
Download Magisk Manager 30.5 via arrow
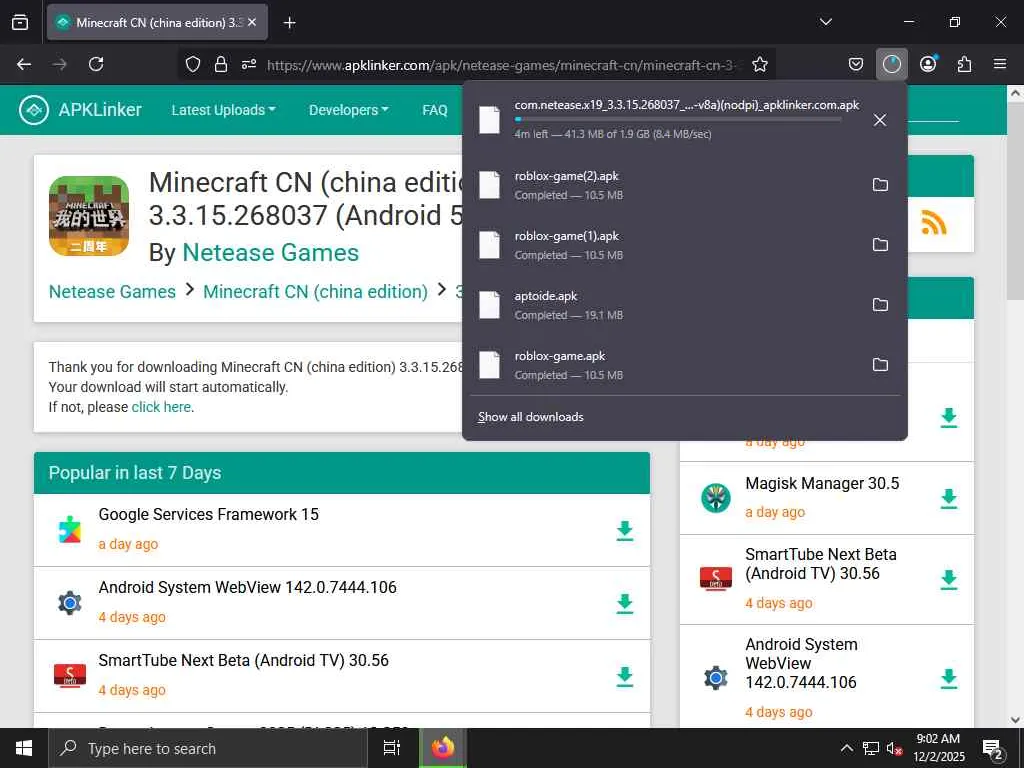pyautogui.click(x=949, y=498)
